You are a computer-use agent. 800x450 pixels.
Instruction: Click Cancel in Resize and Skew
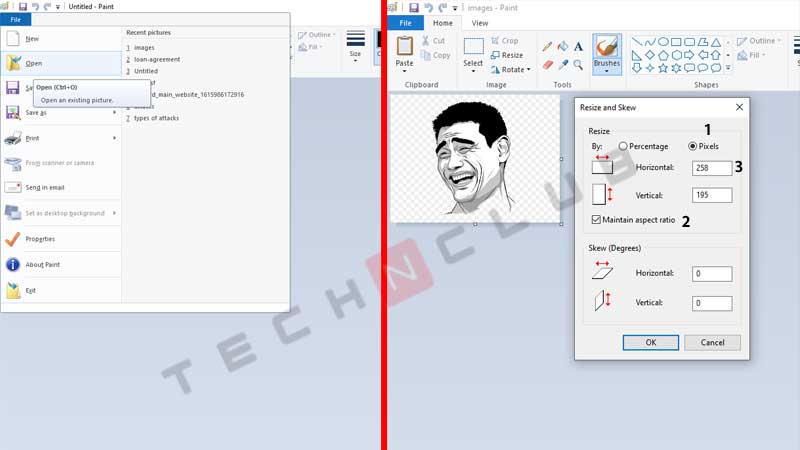tap(712, 342)
